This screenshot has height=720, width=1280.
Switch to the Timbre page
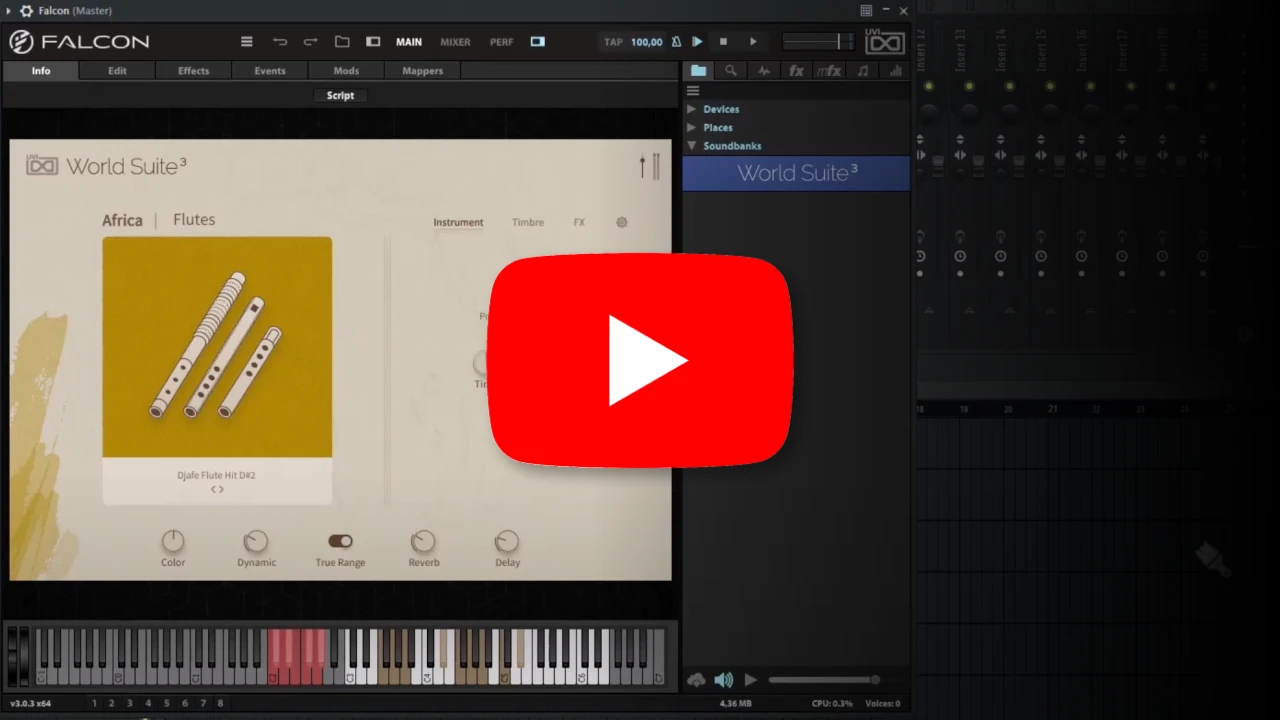tap(528, 222)
